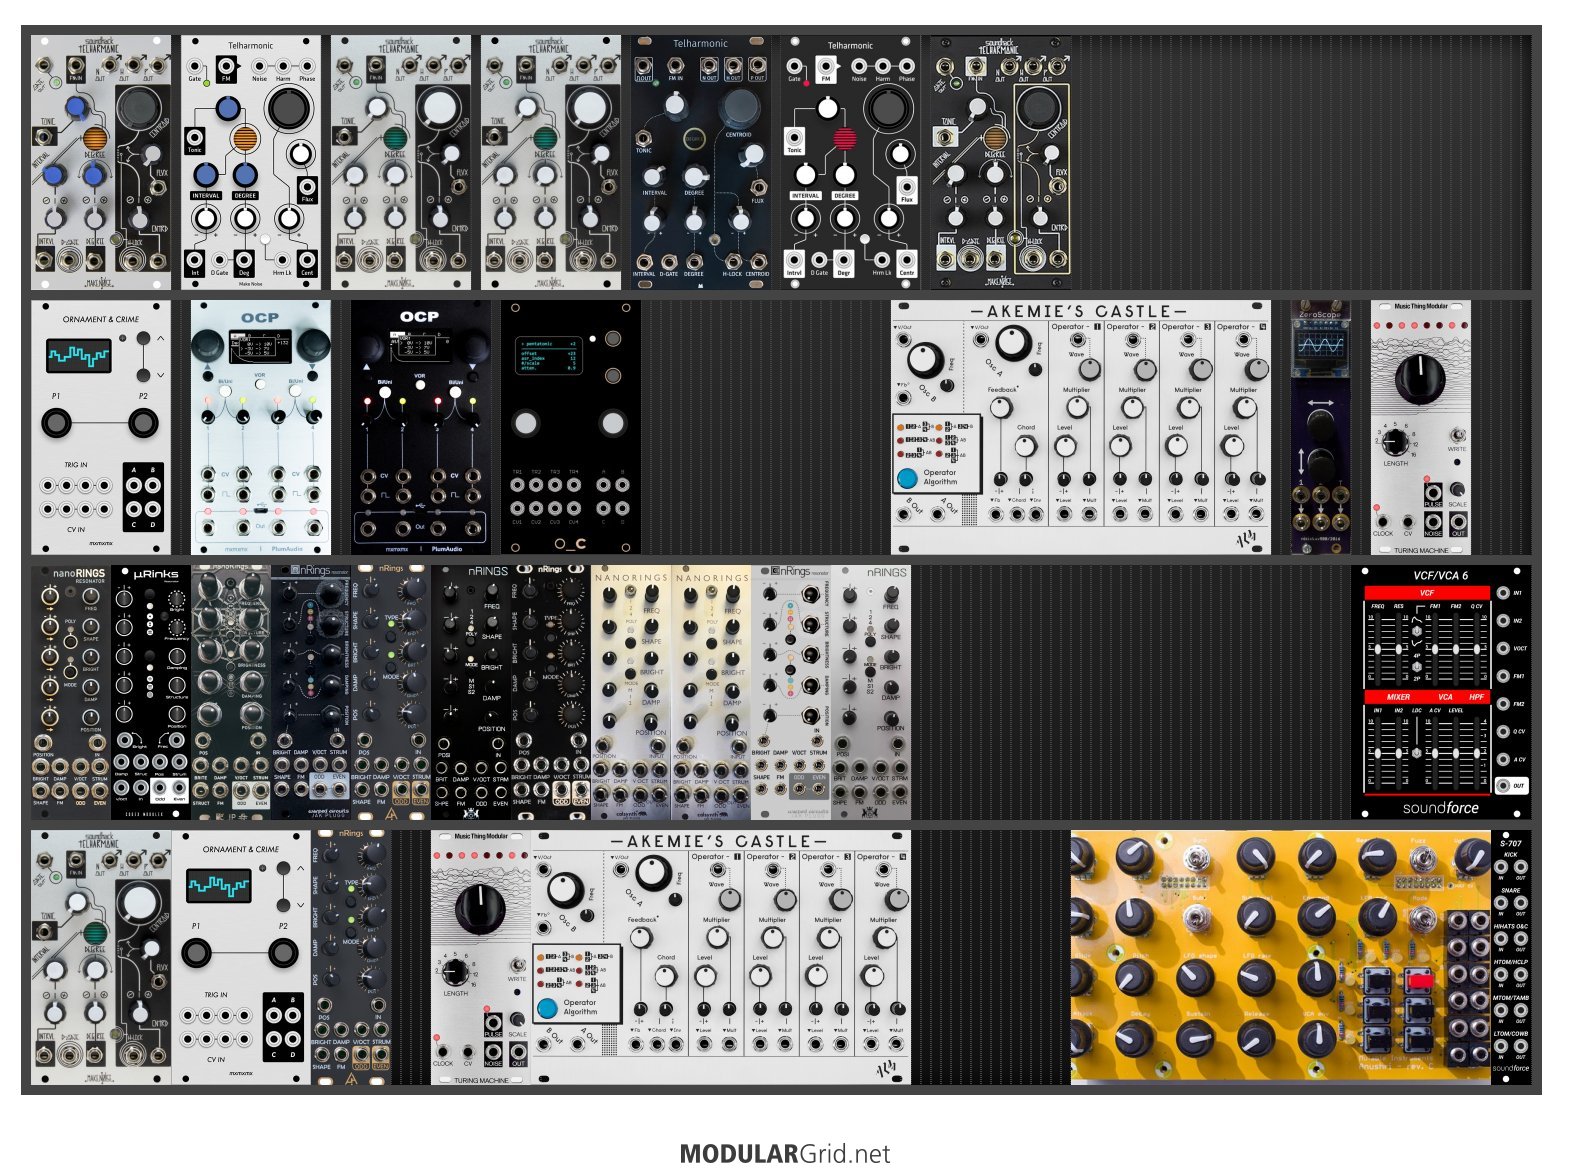1572x1175 pixels.
Task: Flip the WRITE toggle on the upper Turing Machine
Action: pos(1457,434)
